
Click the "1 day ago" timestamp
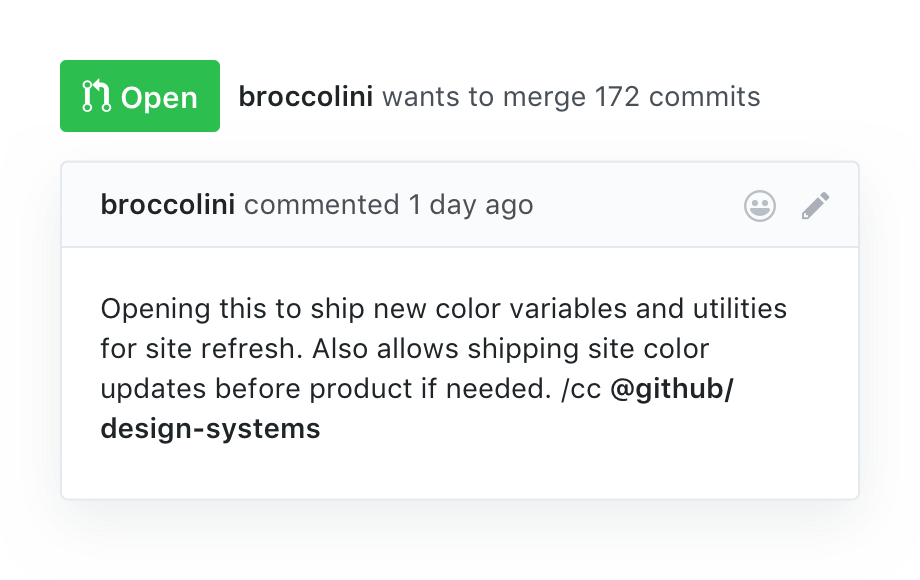click(470, 205)
